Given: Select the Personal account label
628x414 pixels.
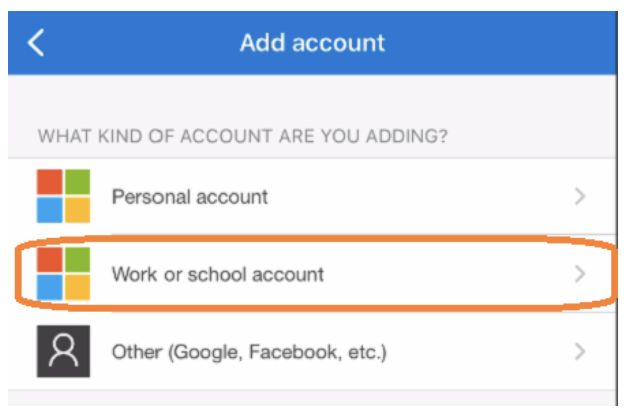Looking at the screenshot, I should click(x=189, y=196).
